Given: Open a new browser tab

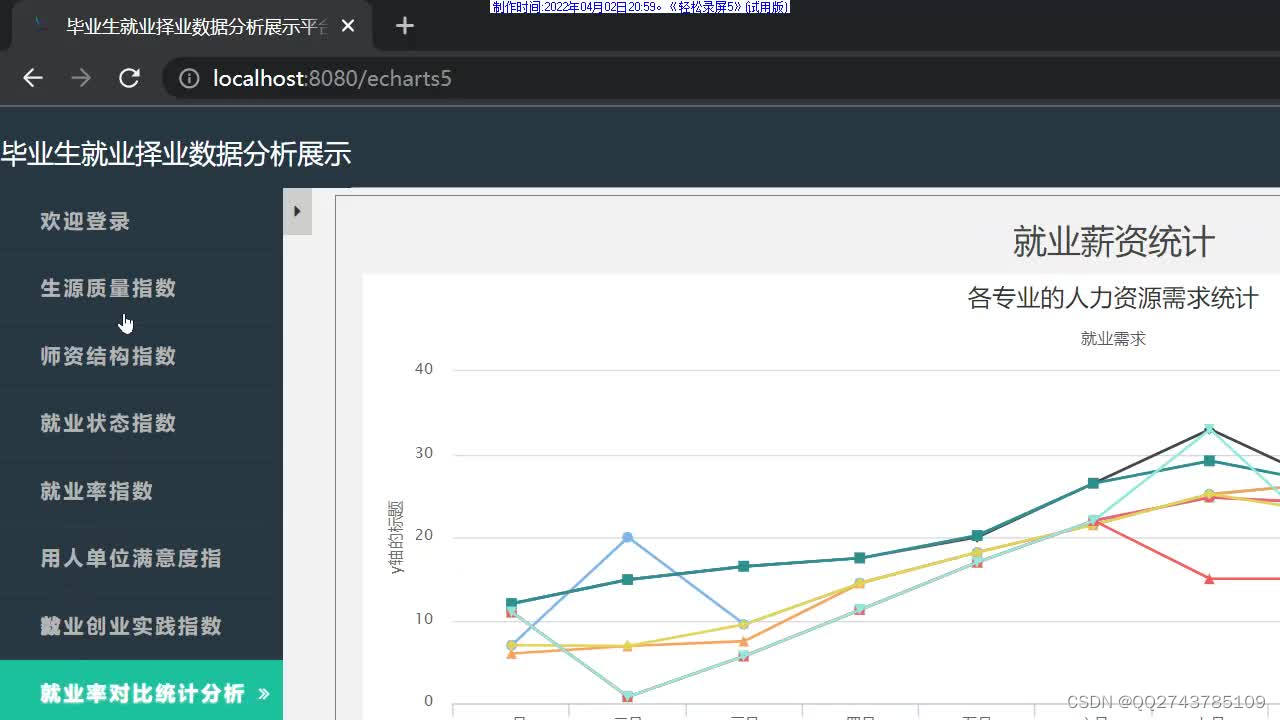Looking at the screenshot, I should tap(404, 26).
